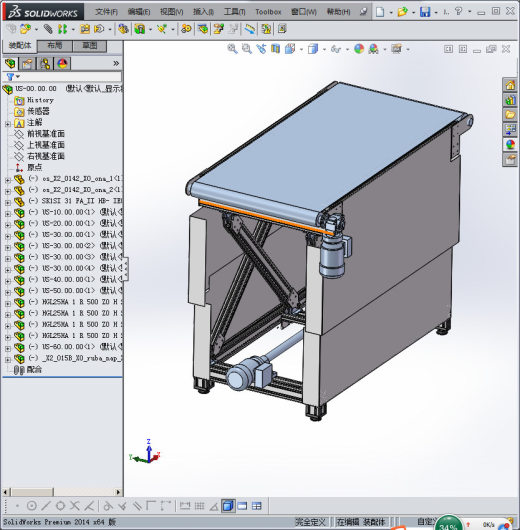The width and height of the screenshot is (520, 530).
Task: Open the View Settings dropdown arrow
Action: click(x=408, y=50)
